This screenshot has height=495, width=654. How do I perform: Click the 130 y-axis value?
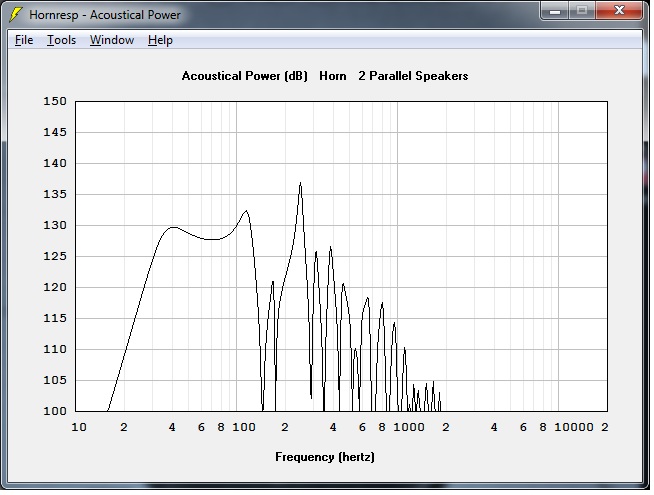coord(55,225)
